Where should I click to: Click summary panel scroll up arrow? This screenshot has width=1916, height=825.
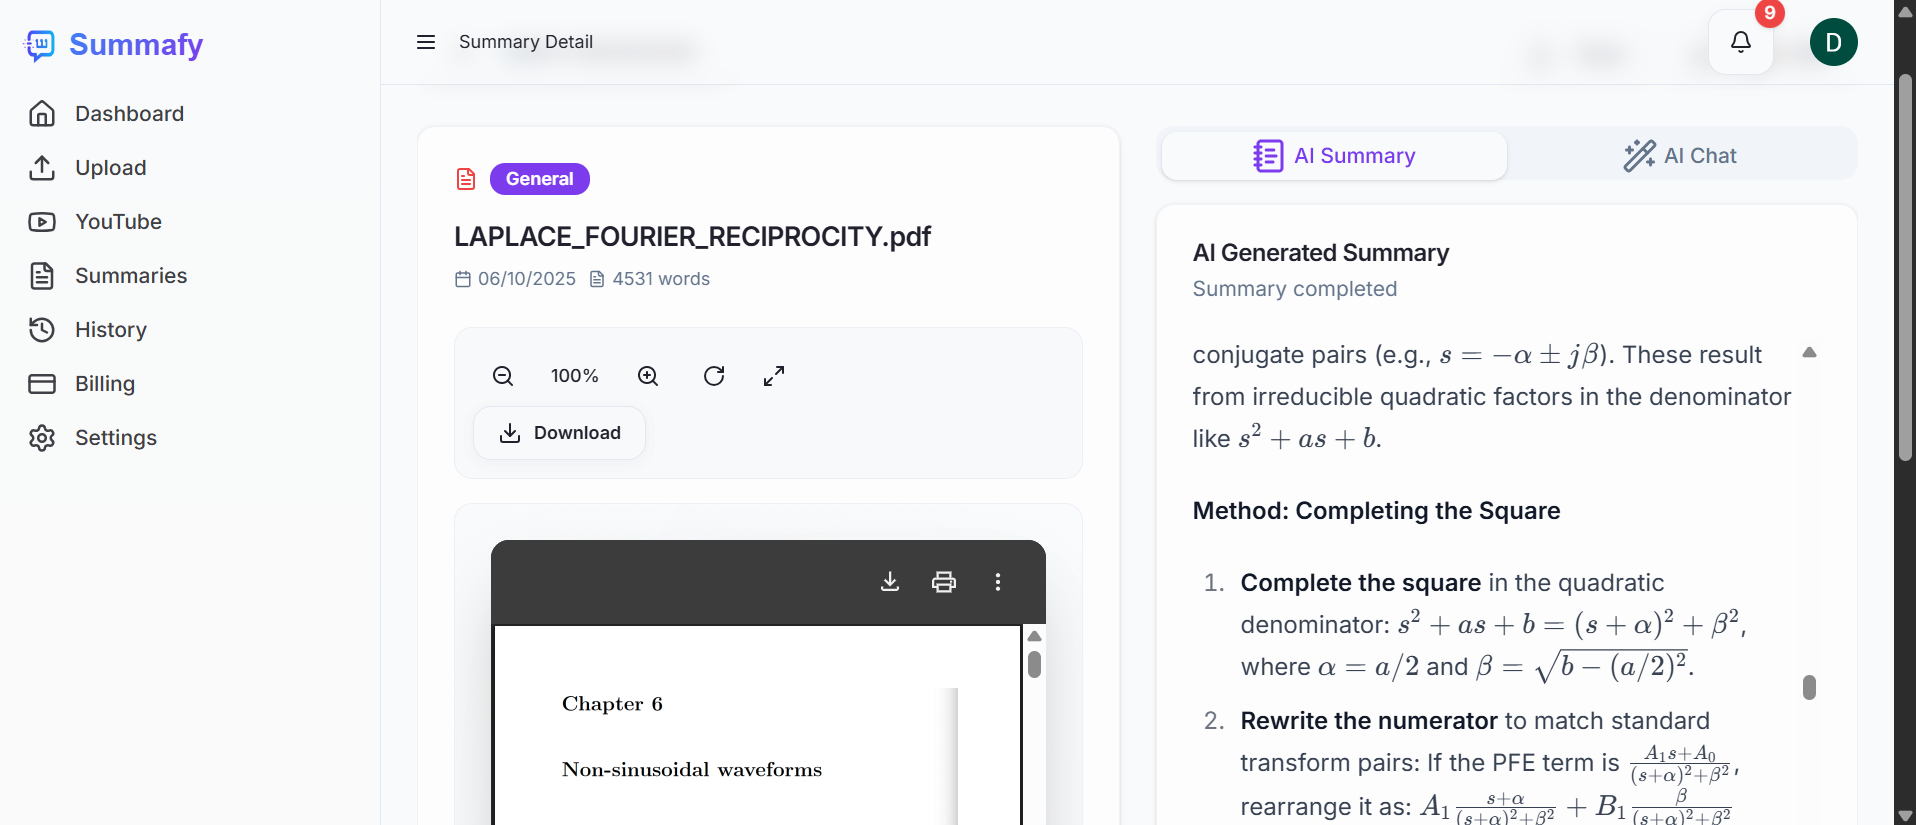point(1809,352)
